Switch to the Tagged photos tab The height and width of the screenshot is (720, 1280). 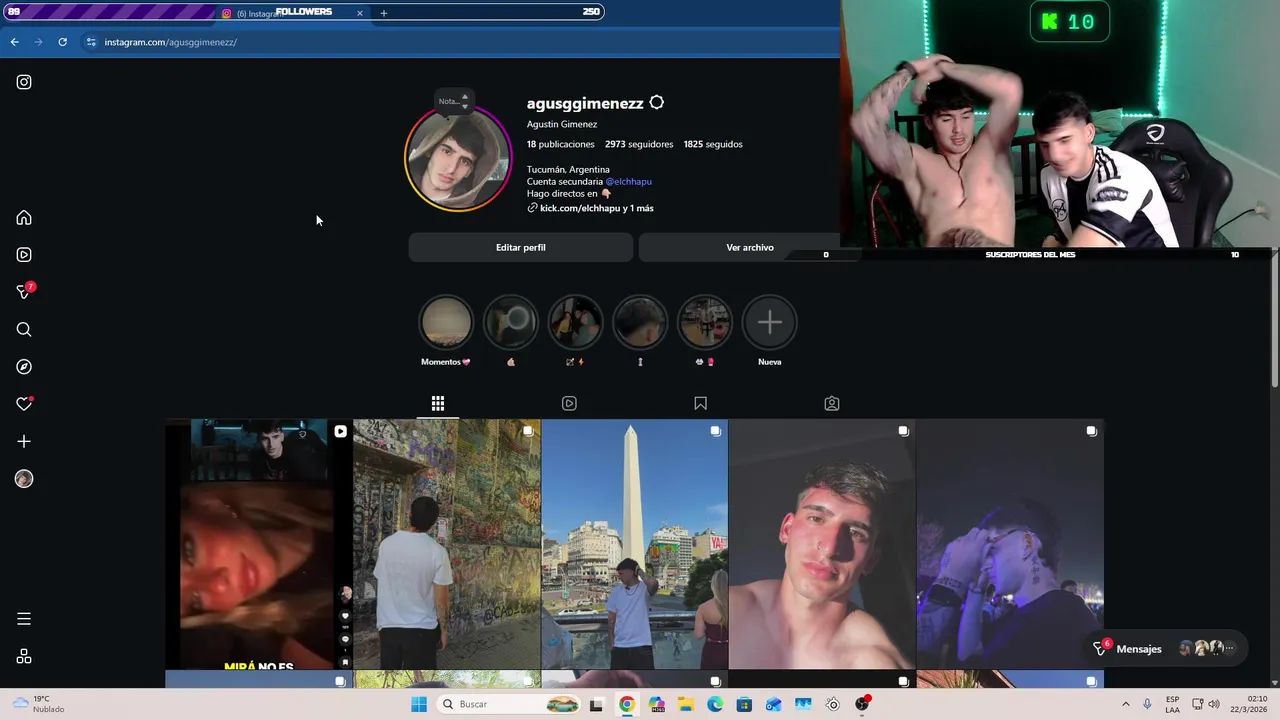832,403
